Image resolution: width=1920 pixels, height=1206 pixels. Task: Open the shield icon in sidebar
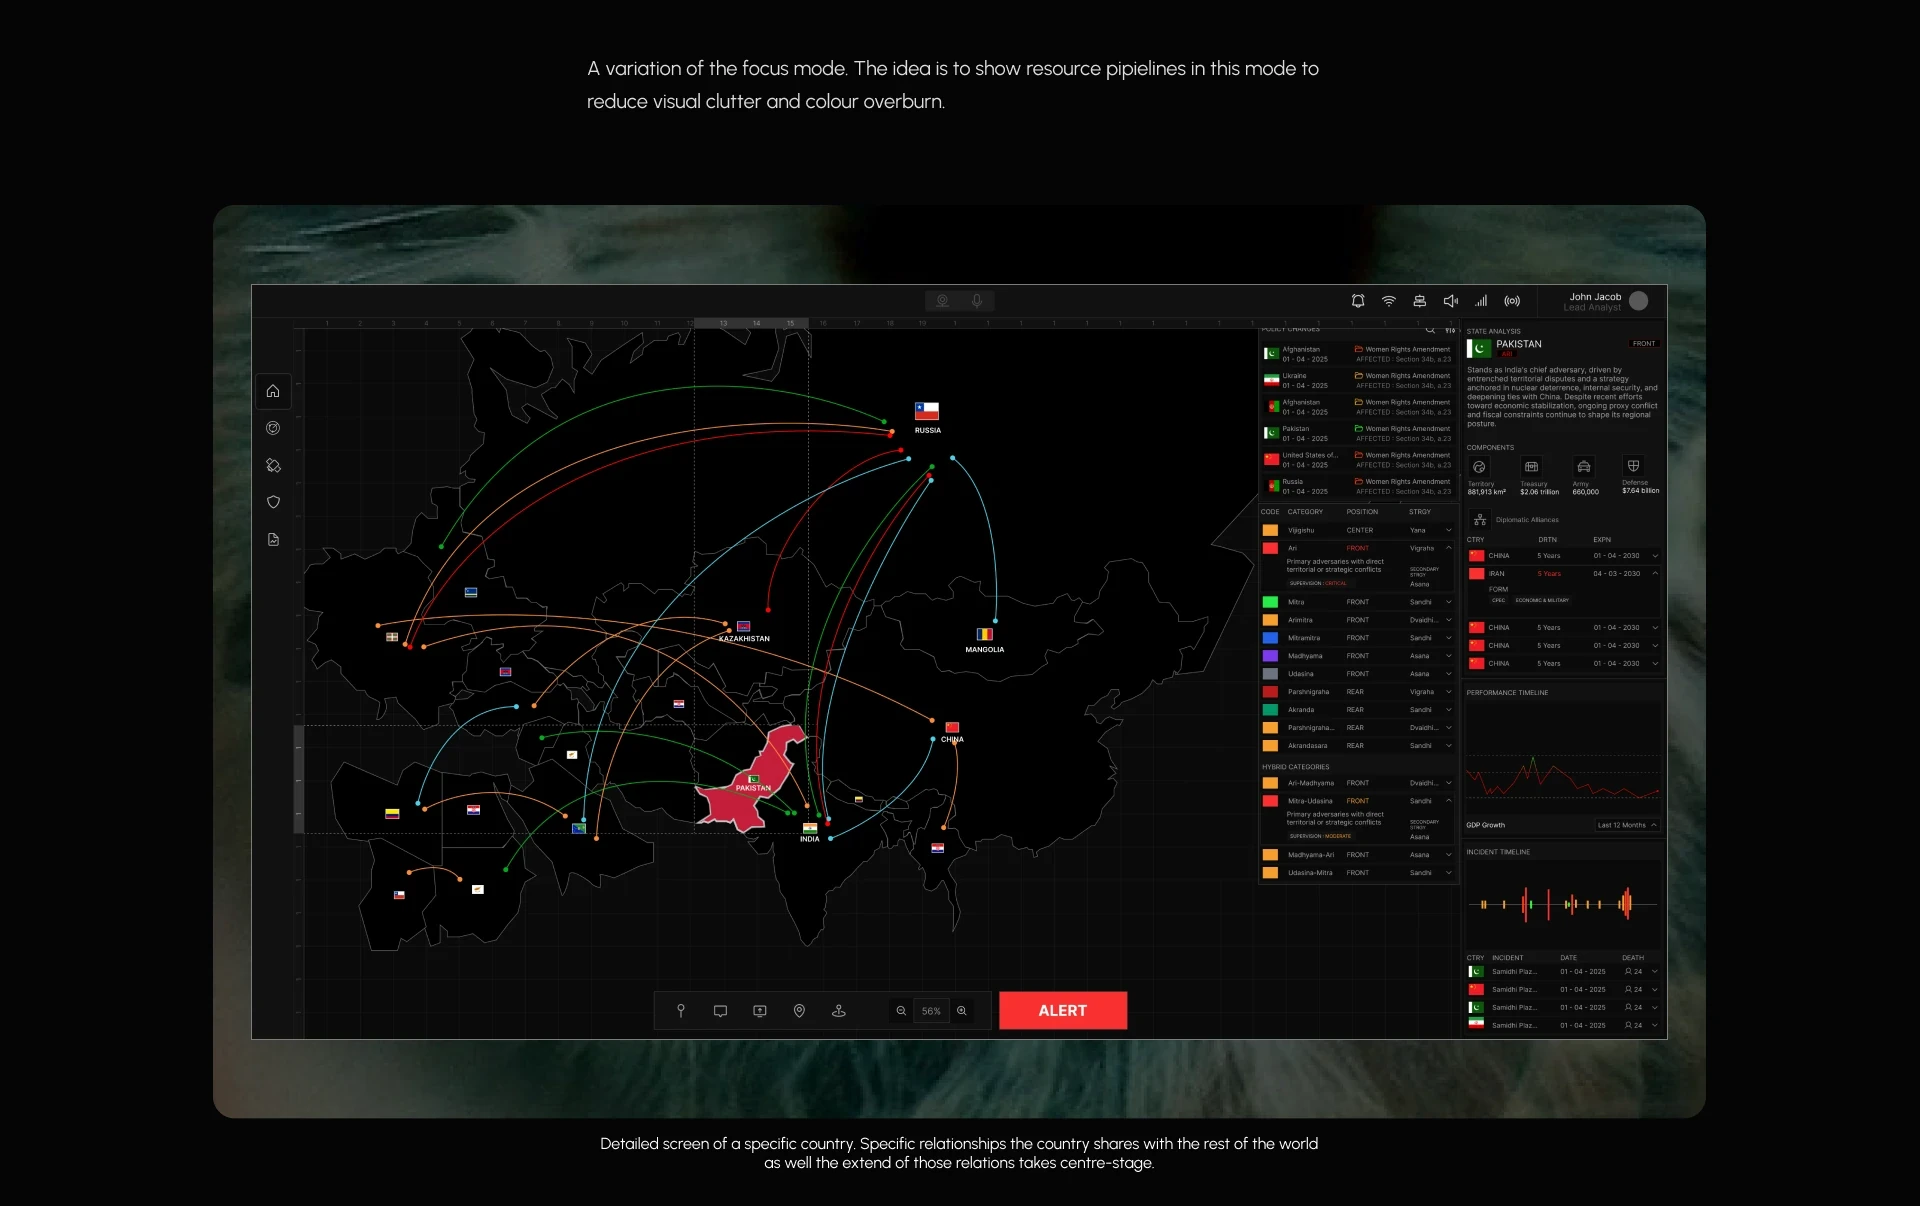pos(273,502)
